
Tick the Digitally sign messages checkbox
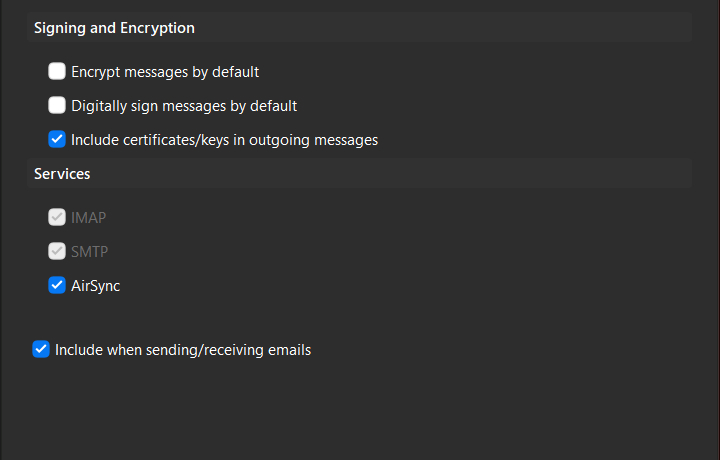(57, 106)
